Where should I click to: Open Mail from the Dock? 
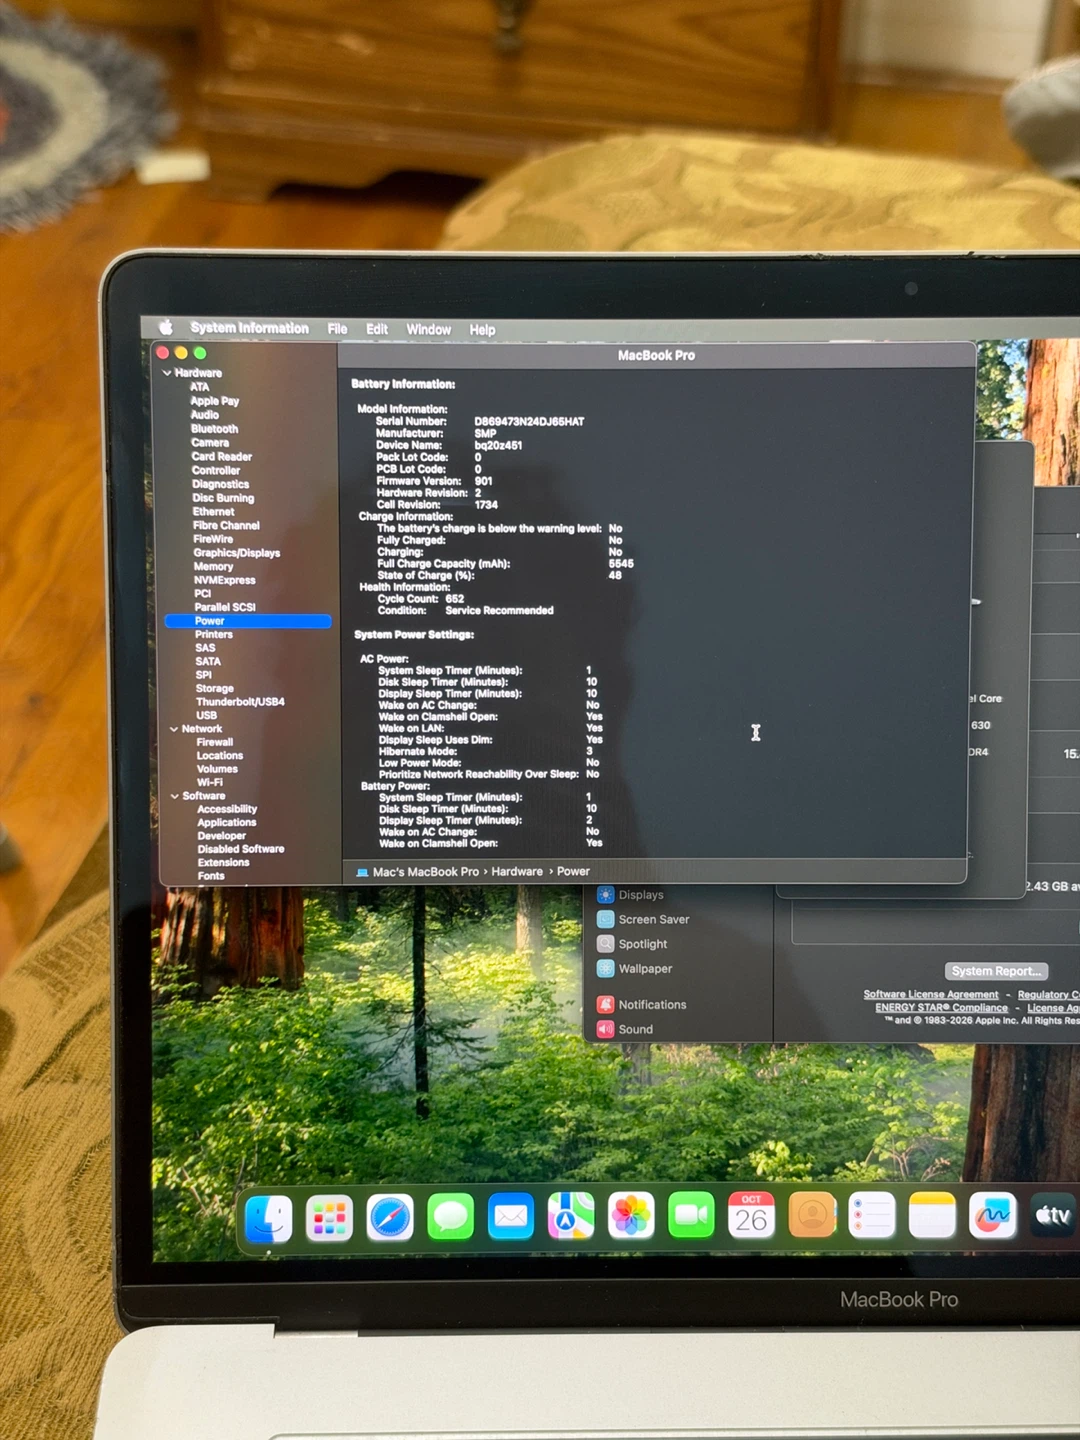[511, 1217]
